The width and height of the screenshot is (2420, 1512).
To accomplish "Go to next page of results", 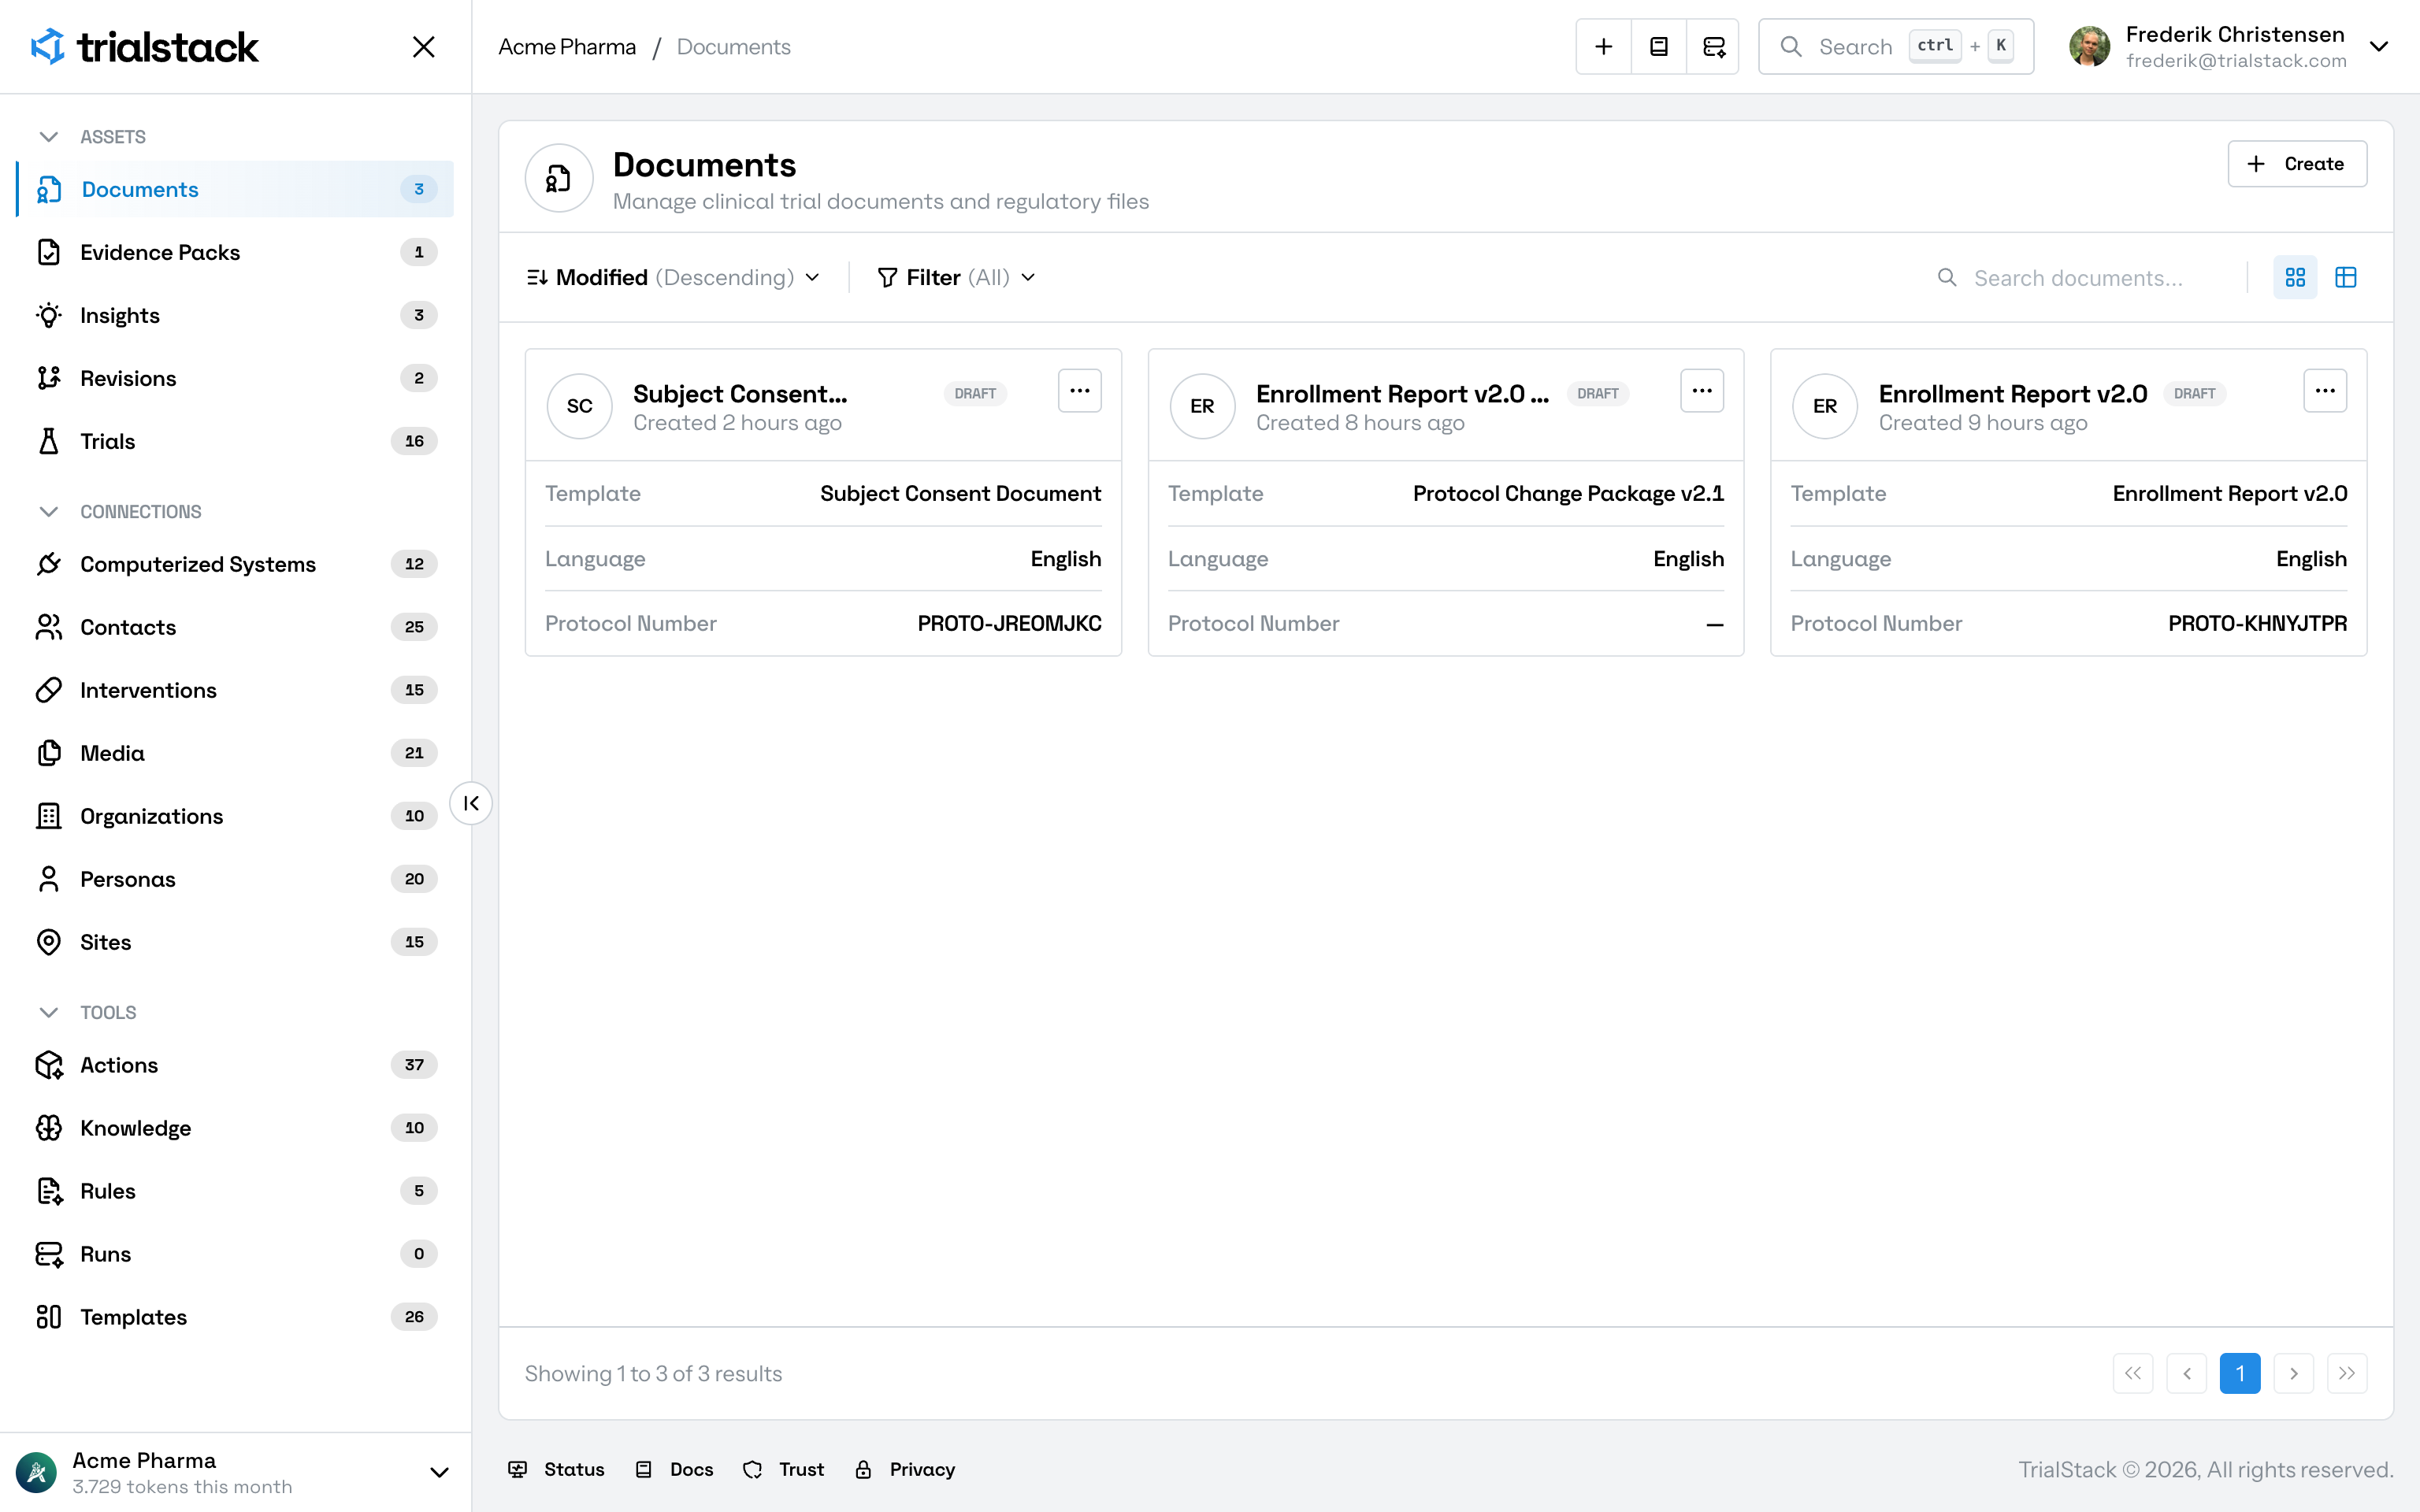I will click(x=2294, y=1373).
